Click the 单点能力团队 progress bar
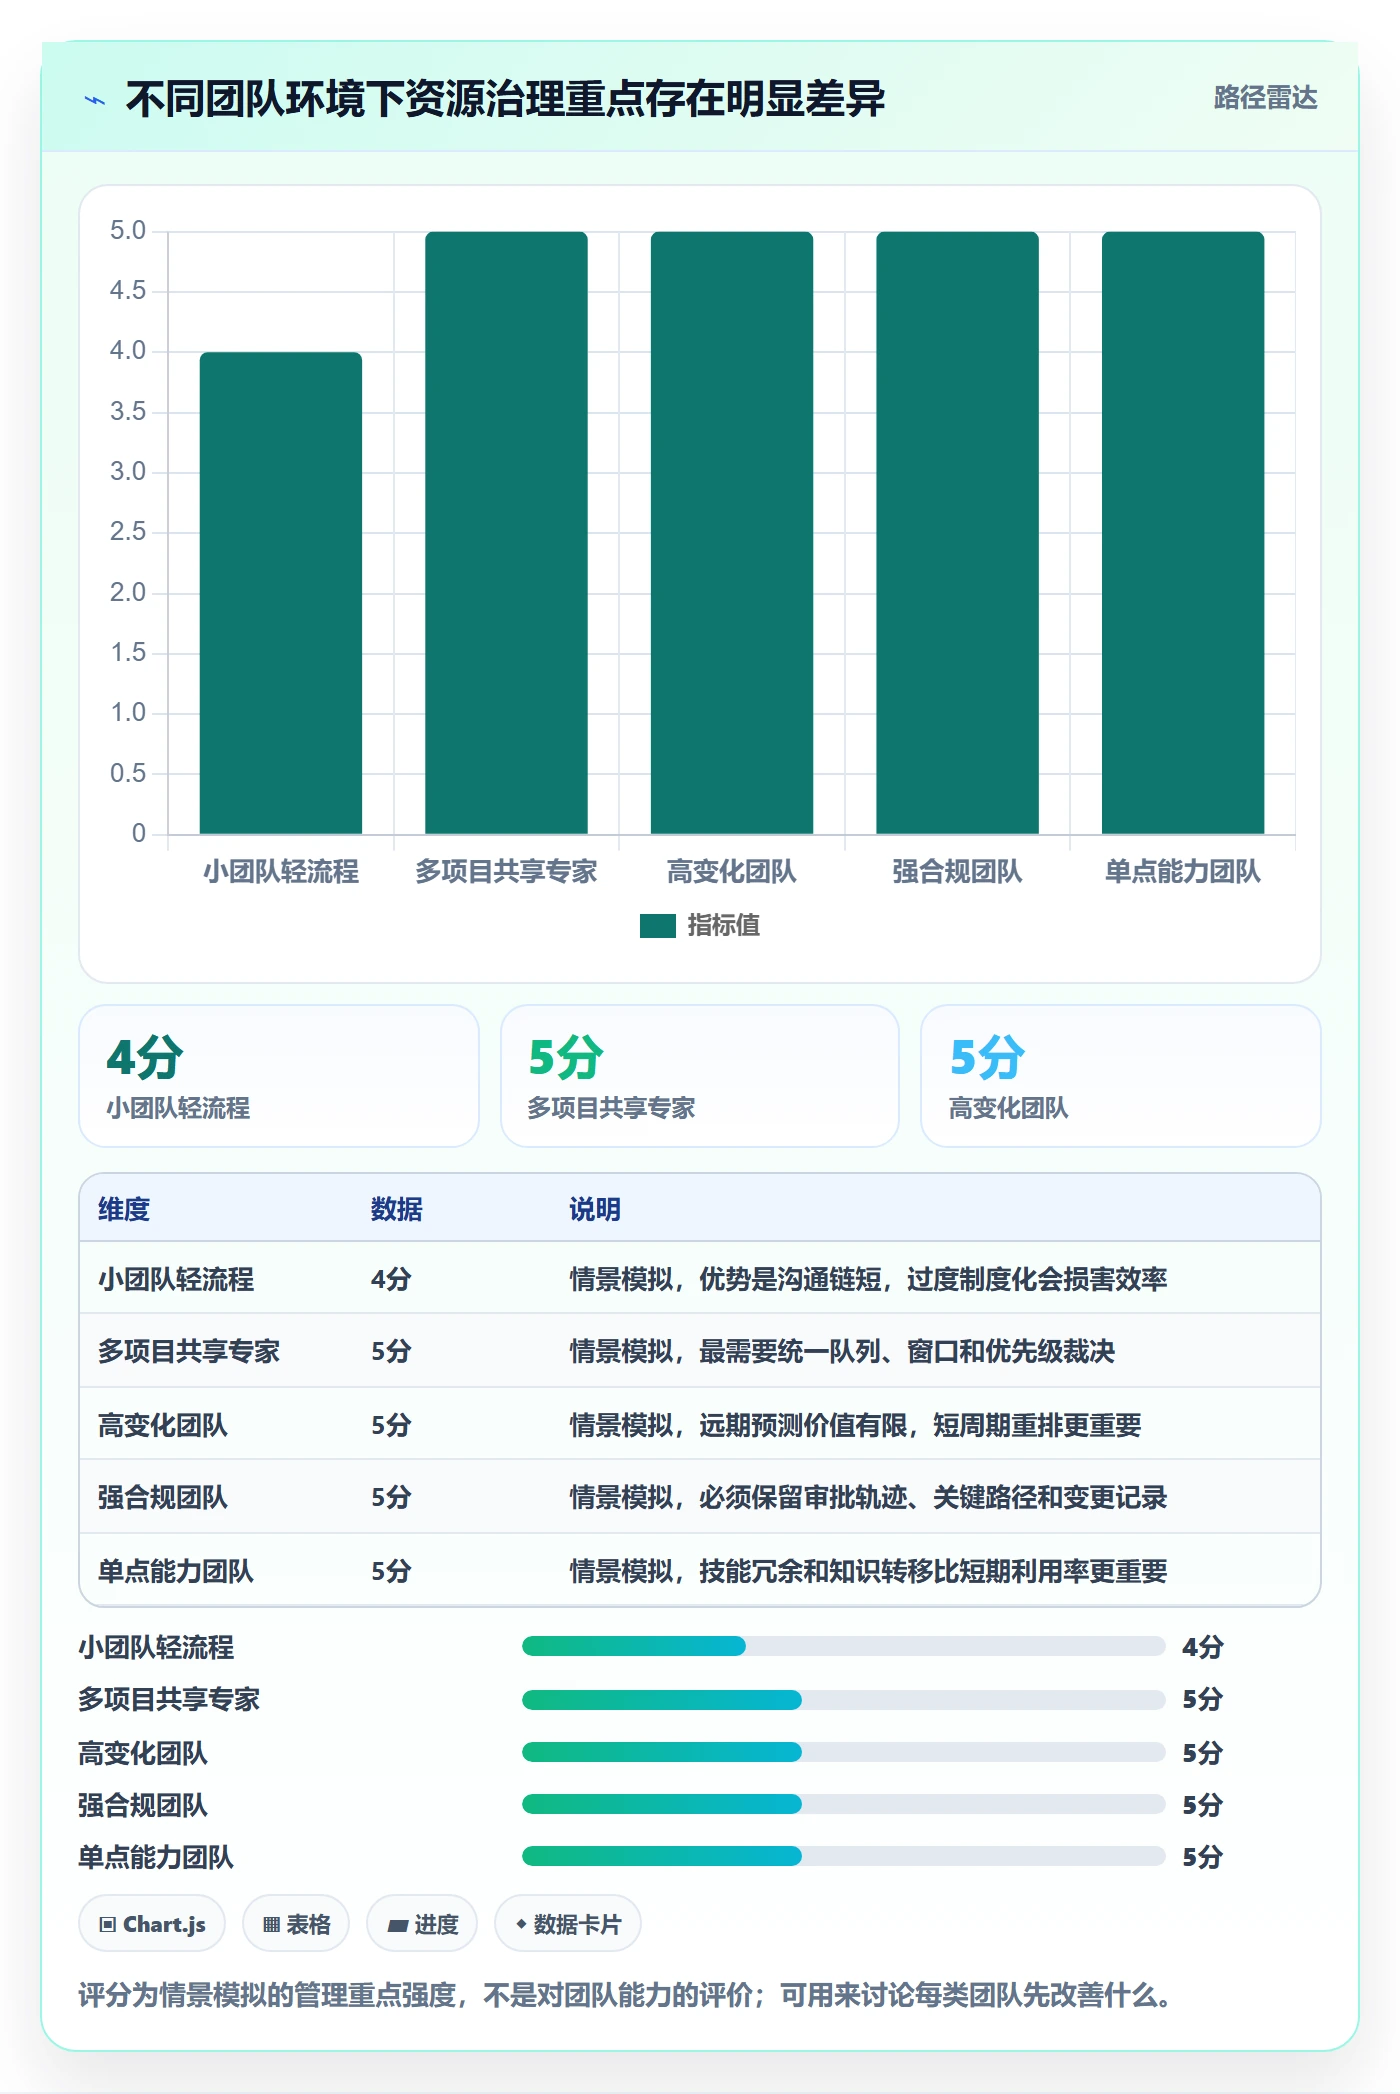The width and height of the screenshot is (1400, 2094). tap(844, 1856)
